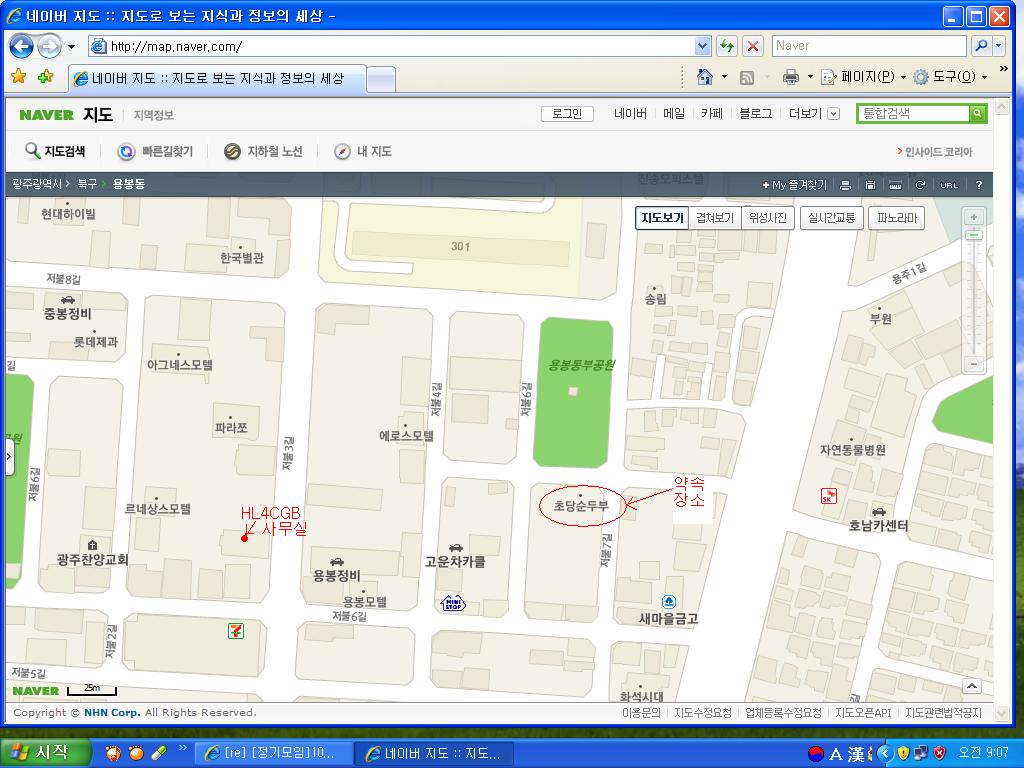Image resolution: width=1024 pixels, height=768 pixels.
Task: Click the map print icon in the dark bar
Action: click(x=845, y=185)
